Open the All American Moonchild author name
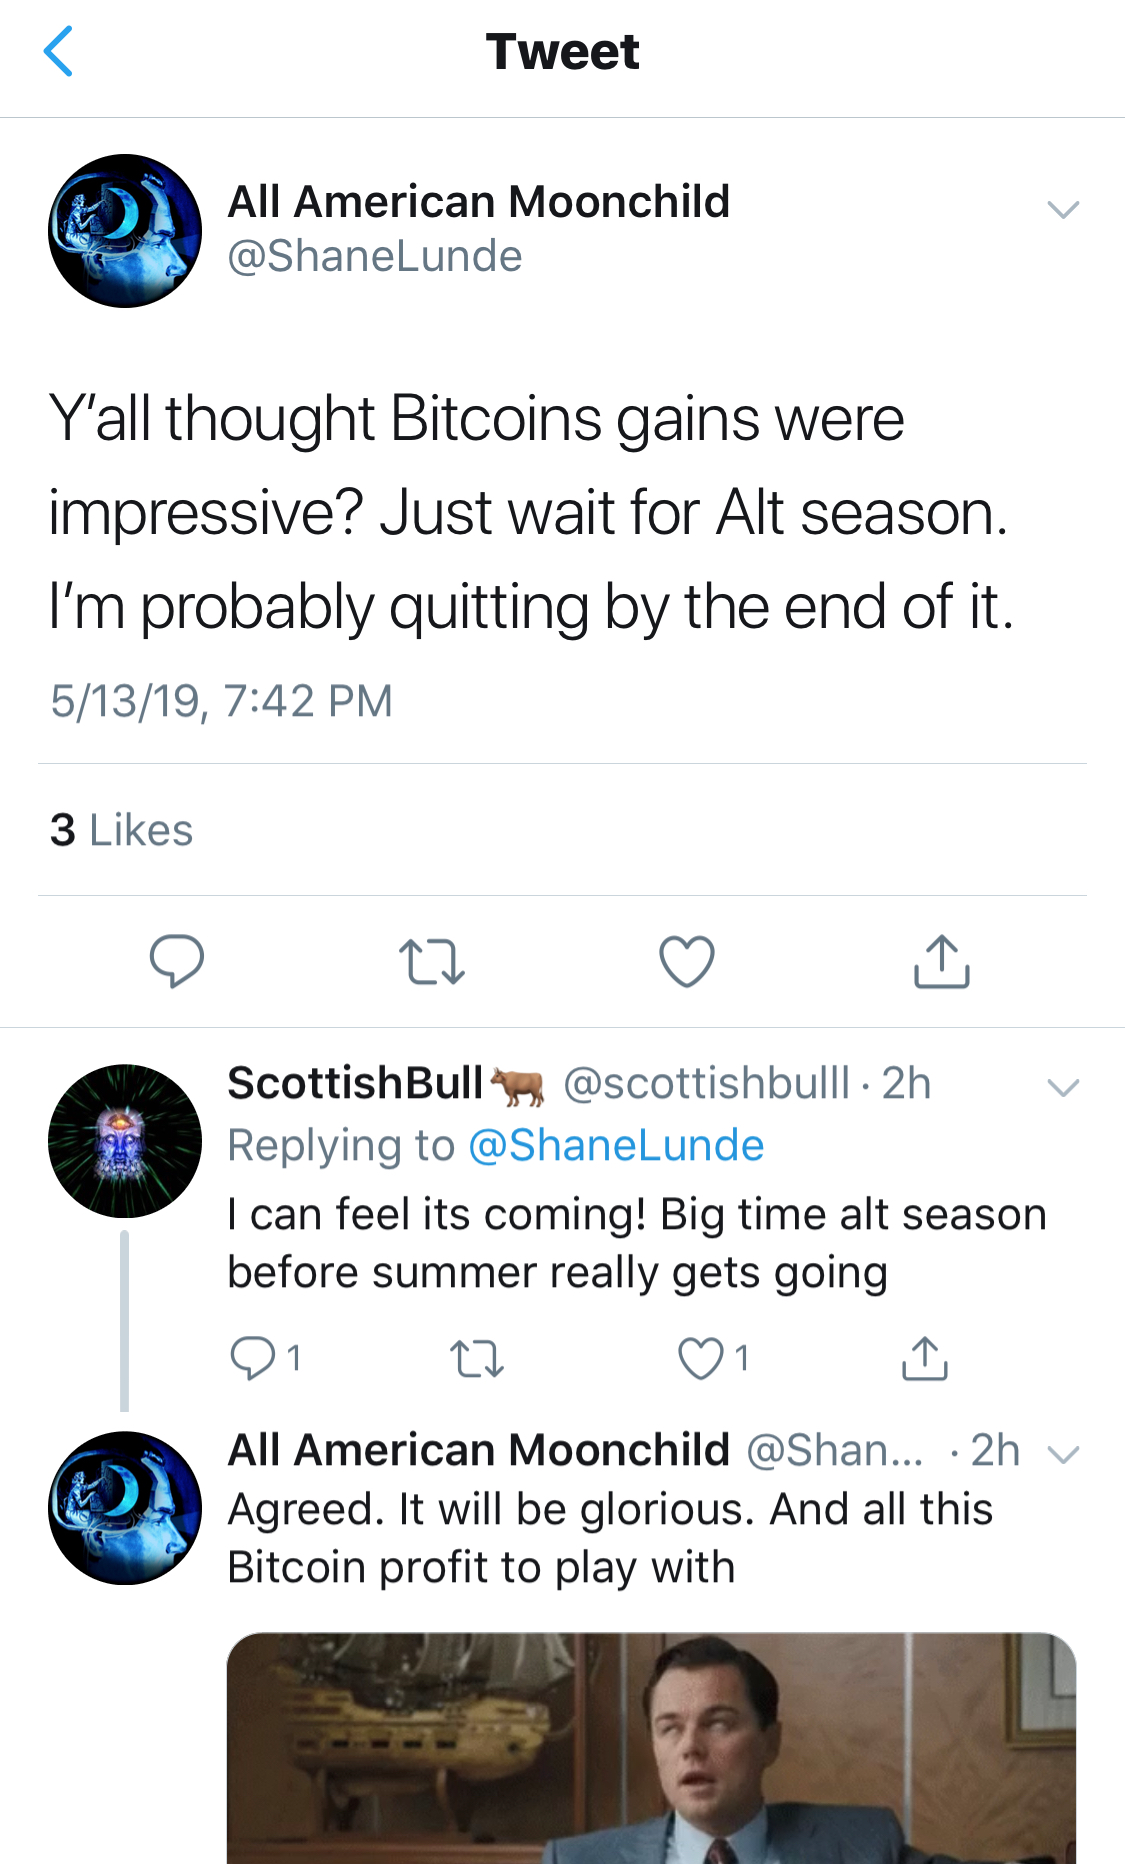 point(479,202)
